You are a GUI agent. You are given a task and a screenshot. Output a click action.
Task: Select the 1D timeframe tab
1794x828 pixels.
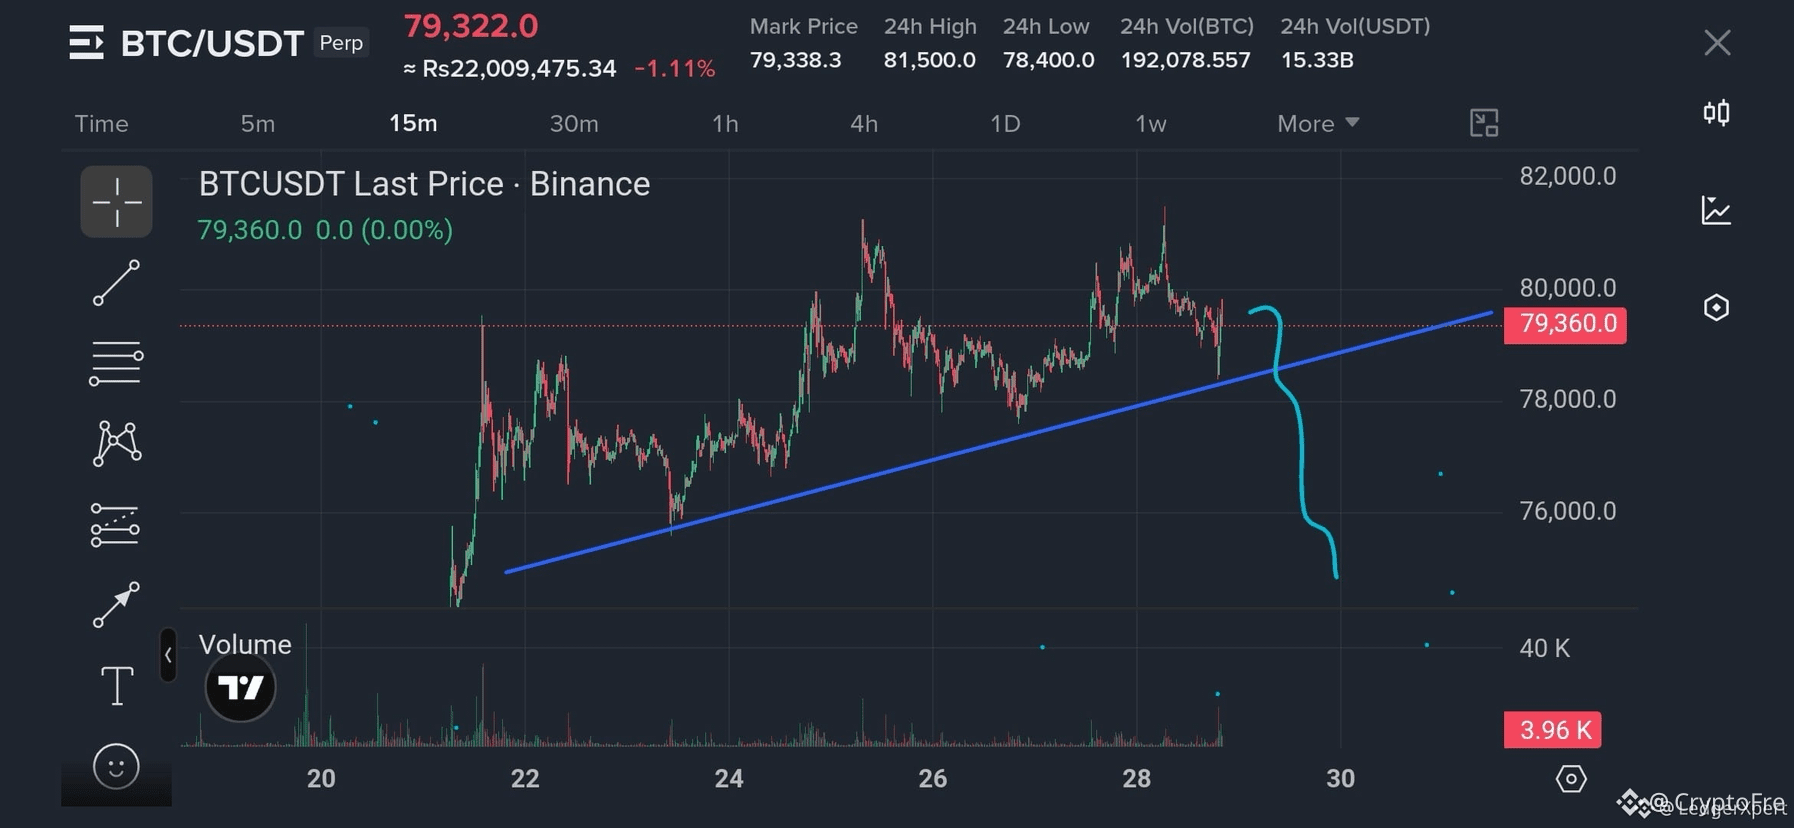tap(1005, 124)
